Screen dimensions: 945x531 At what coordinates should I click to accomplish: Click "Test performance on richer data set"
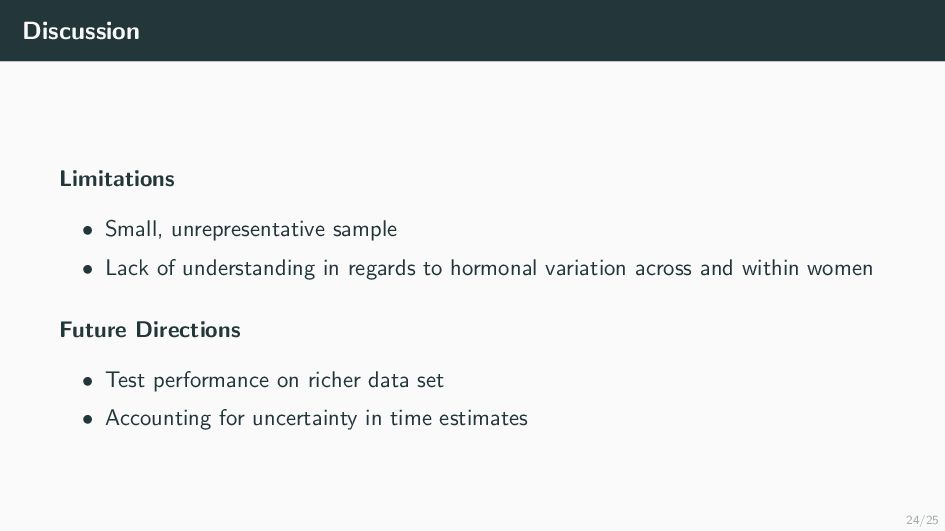pos(274,380)
